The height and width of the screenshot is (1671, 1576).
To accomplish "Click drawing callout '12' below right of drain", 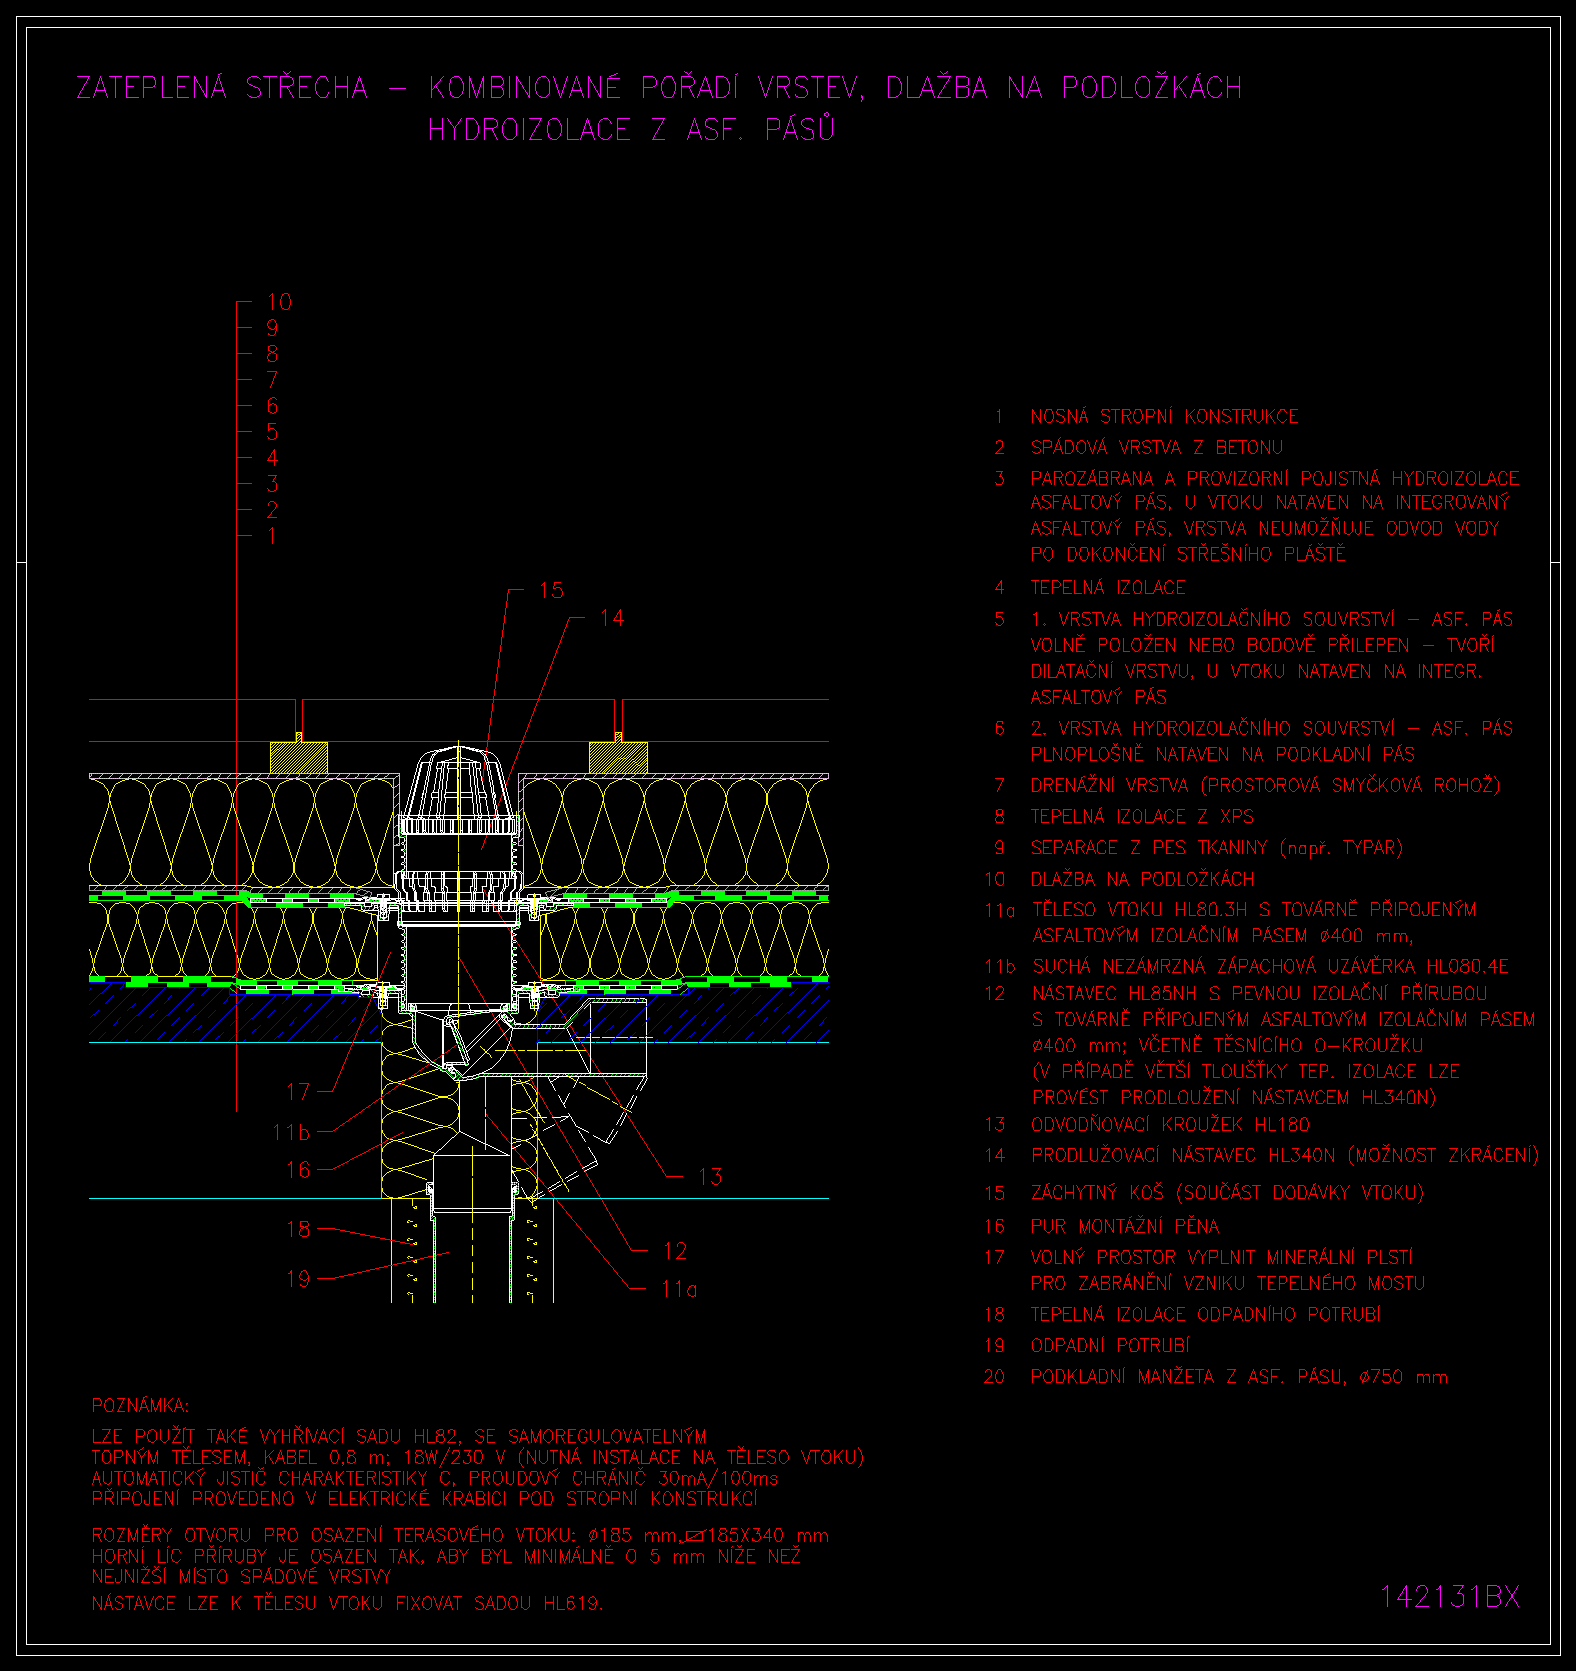I will (x=675, y=1251).
